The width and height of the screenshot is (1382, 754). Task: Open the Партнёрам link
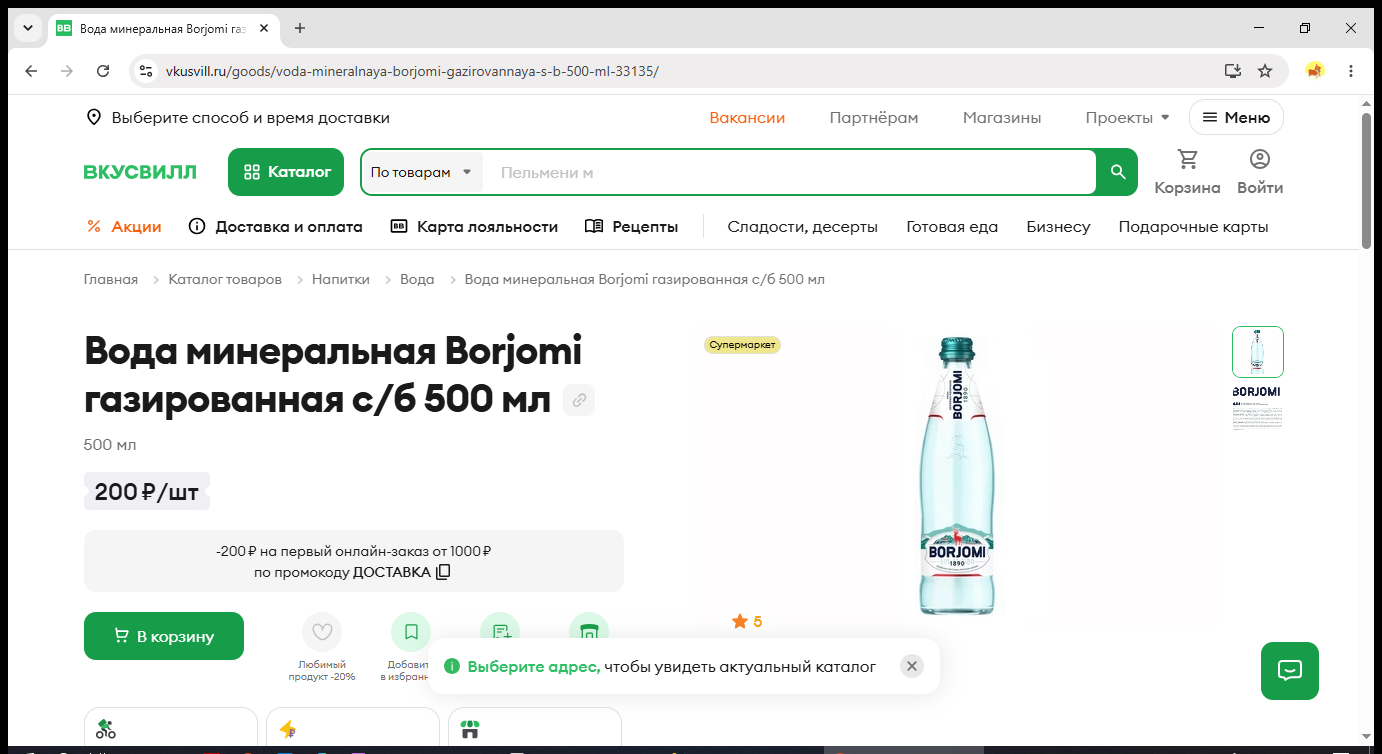click(874, 118)
